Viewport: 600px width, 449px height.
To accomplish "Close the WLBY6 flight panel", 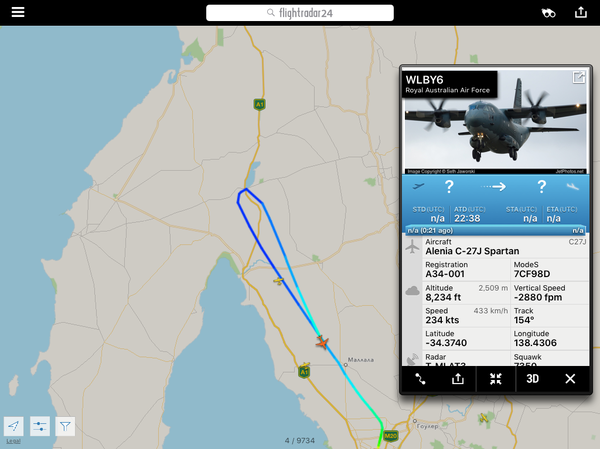I will pos(570,379).
